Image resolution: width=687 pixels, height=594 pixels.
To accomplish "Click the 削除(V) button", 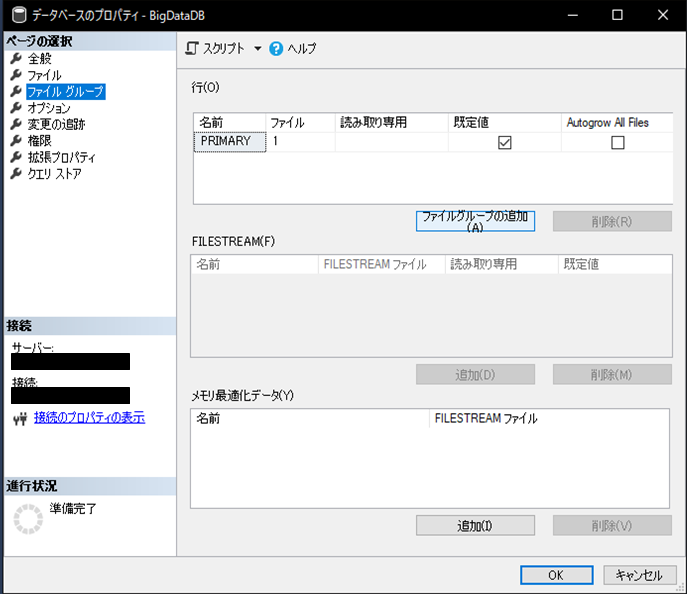I will (612, 525).
